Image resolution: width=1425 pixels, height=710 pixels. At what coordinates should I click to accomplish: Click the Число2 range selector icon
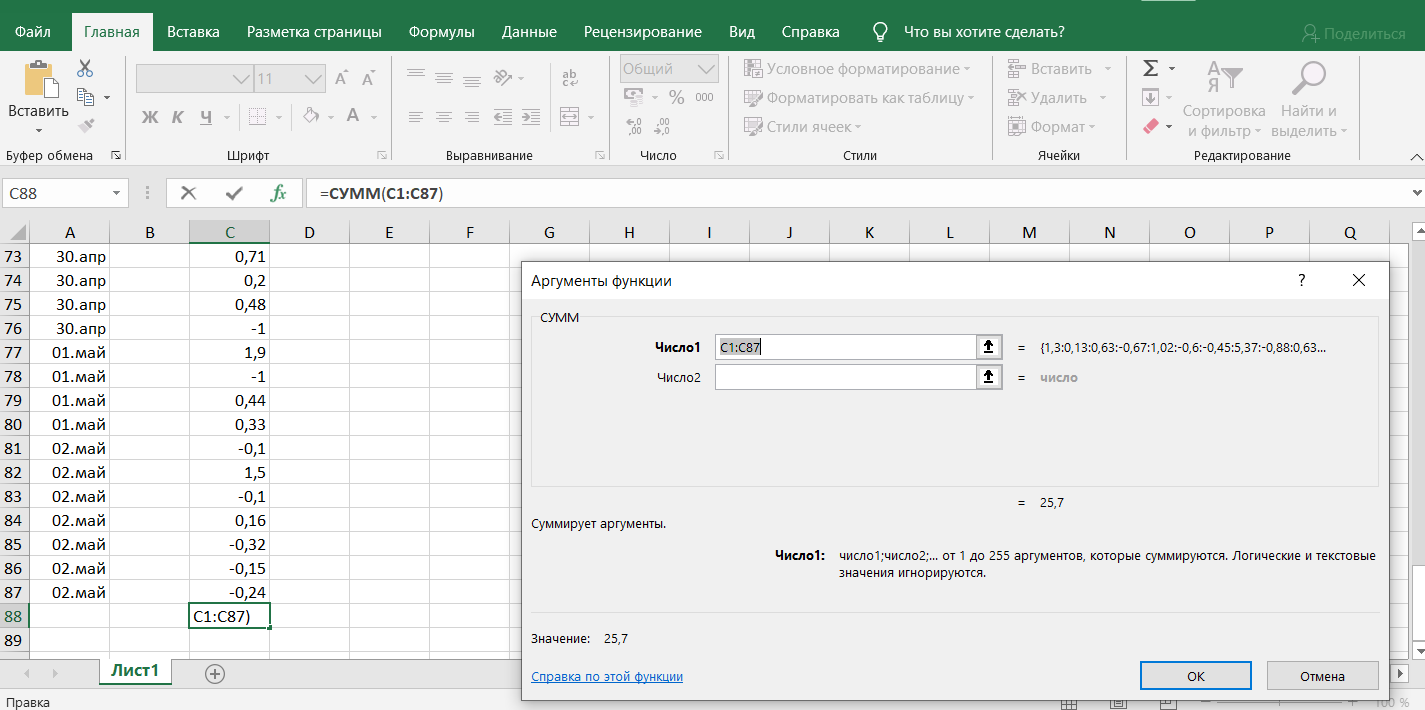coord(988,377)
